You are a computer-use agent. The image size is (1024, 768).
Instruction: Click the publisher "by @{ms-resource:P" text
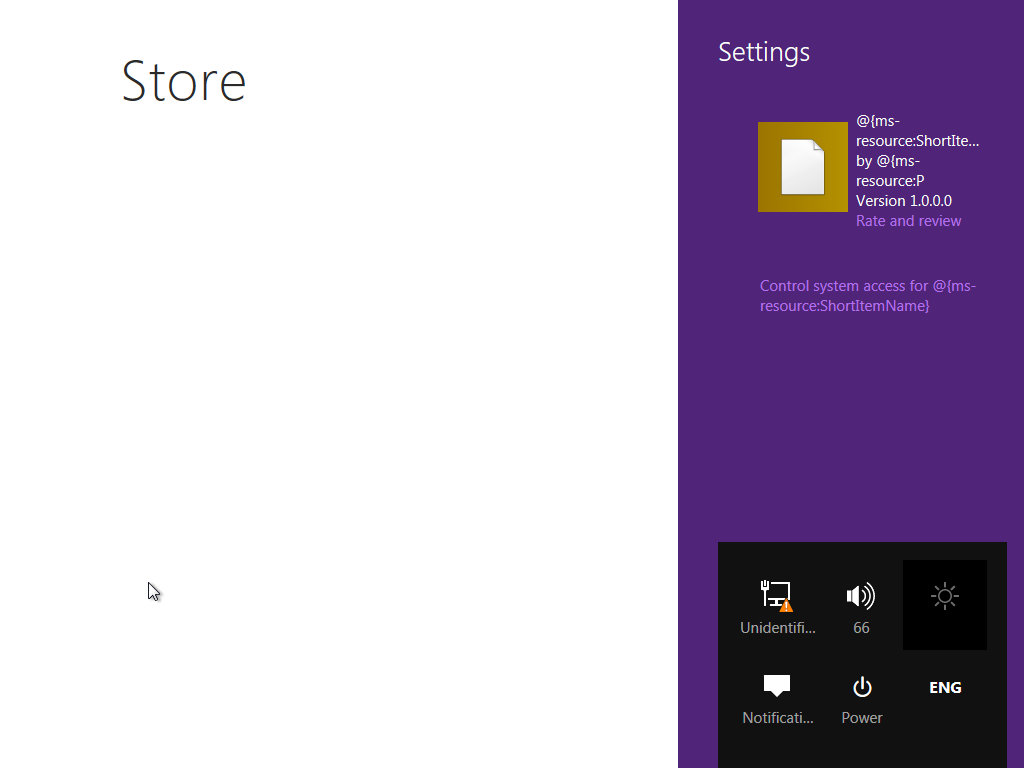890,170
